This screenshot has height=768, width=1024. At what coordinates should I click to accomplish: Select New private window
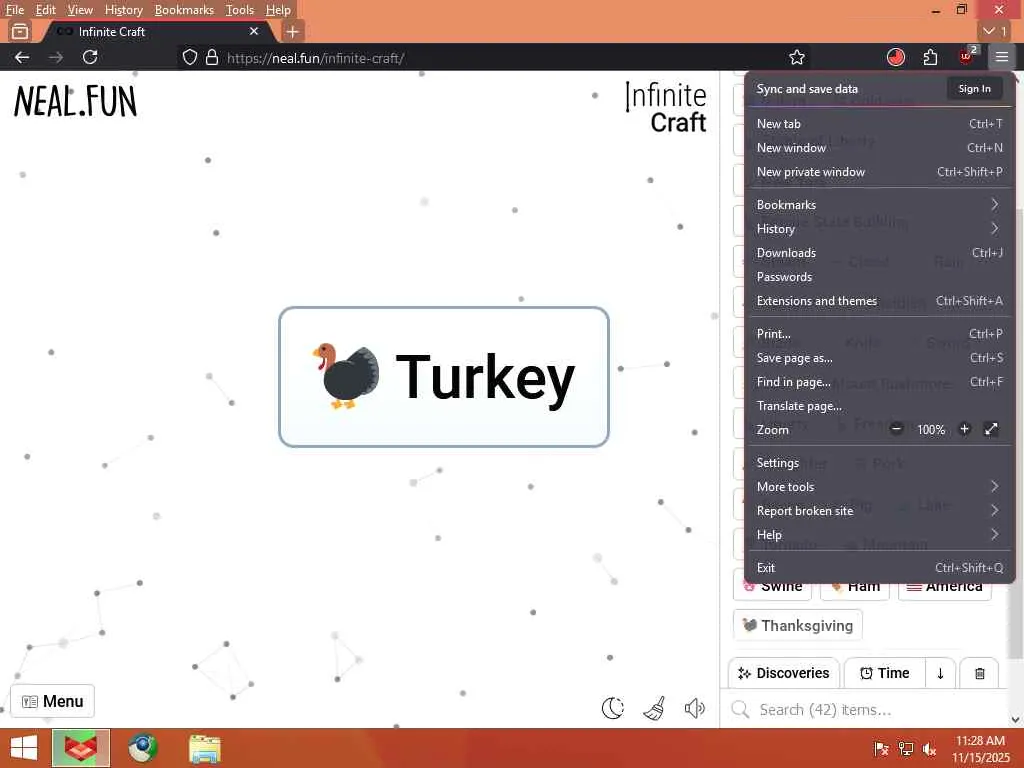coord(880,172)
